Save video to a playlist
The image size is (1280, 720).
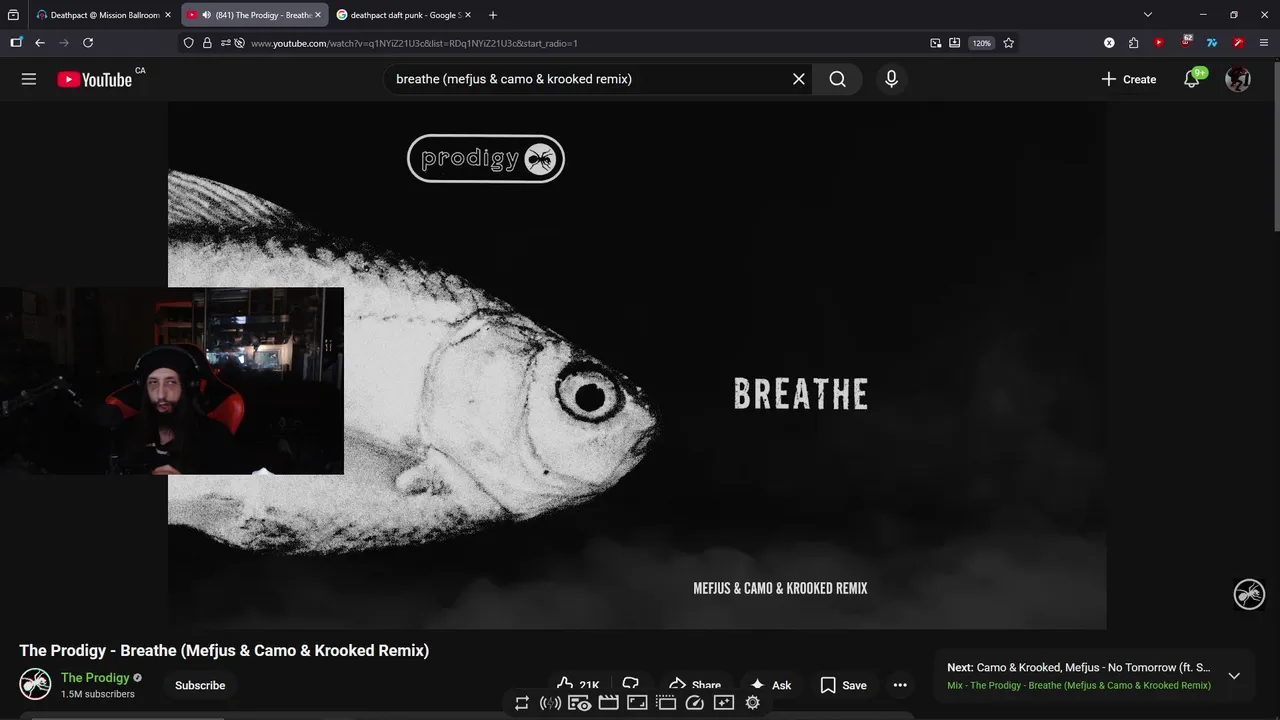tap(843, 685)
